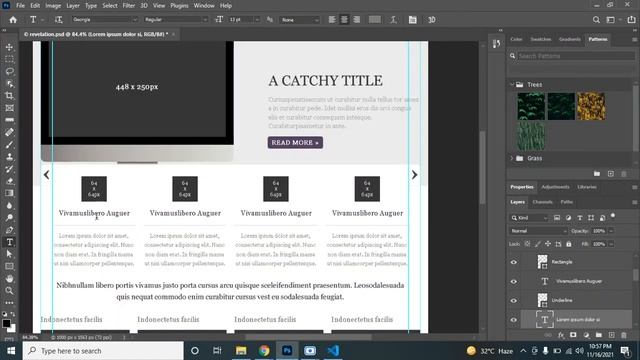
Task: Switch to the Channels tab
Action: pyautogui.click(x=542, y=202)
